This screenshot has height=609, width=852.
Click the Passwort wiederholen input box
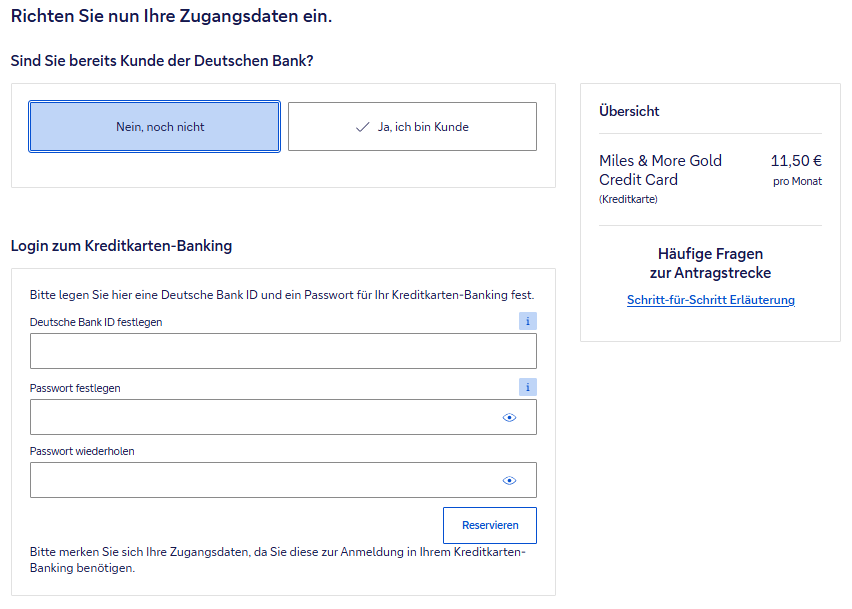pos(260,480)
